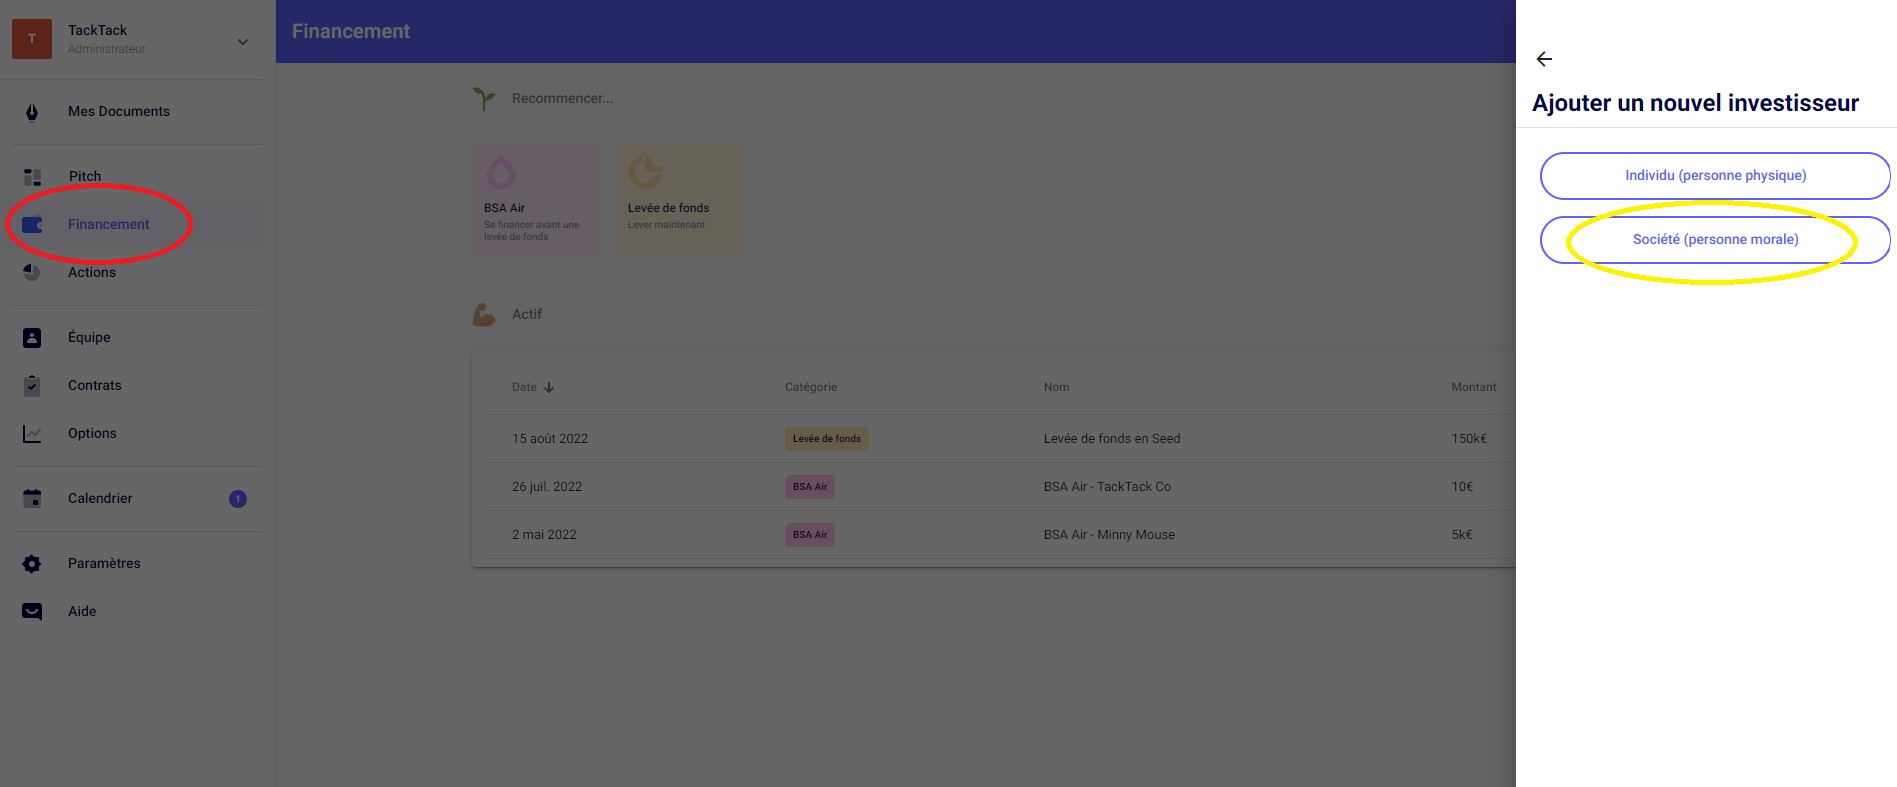Select the BSA Air financing card

tap(535, 198)
